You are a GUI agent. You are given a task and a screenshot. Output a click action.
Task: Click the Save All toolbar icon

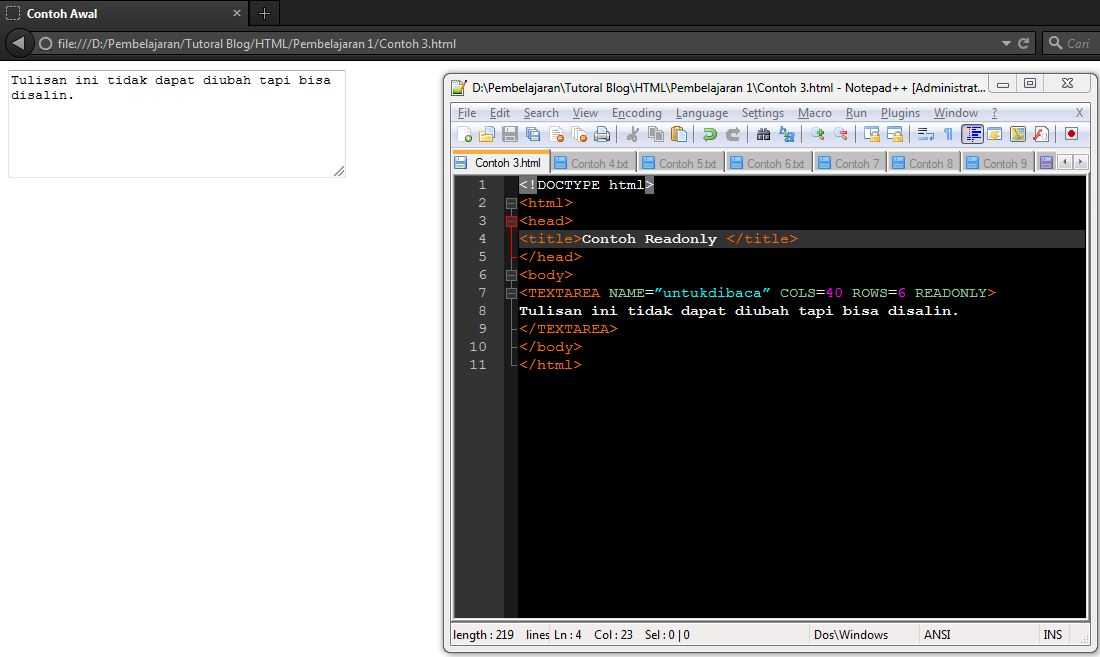pyautogui.click(x=533, y=135)
